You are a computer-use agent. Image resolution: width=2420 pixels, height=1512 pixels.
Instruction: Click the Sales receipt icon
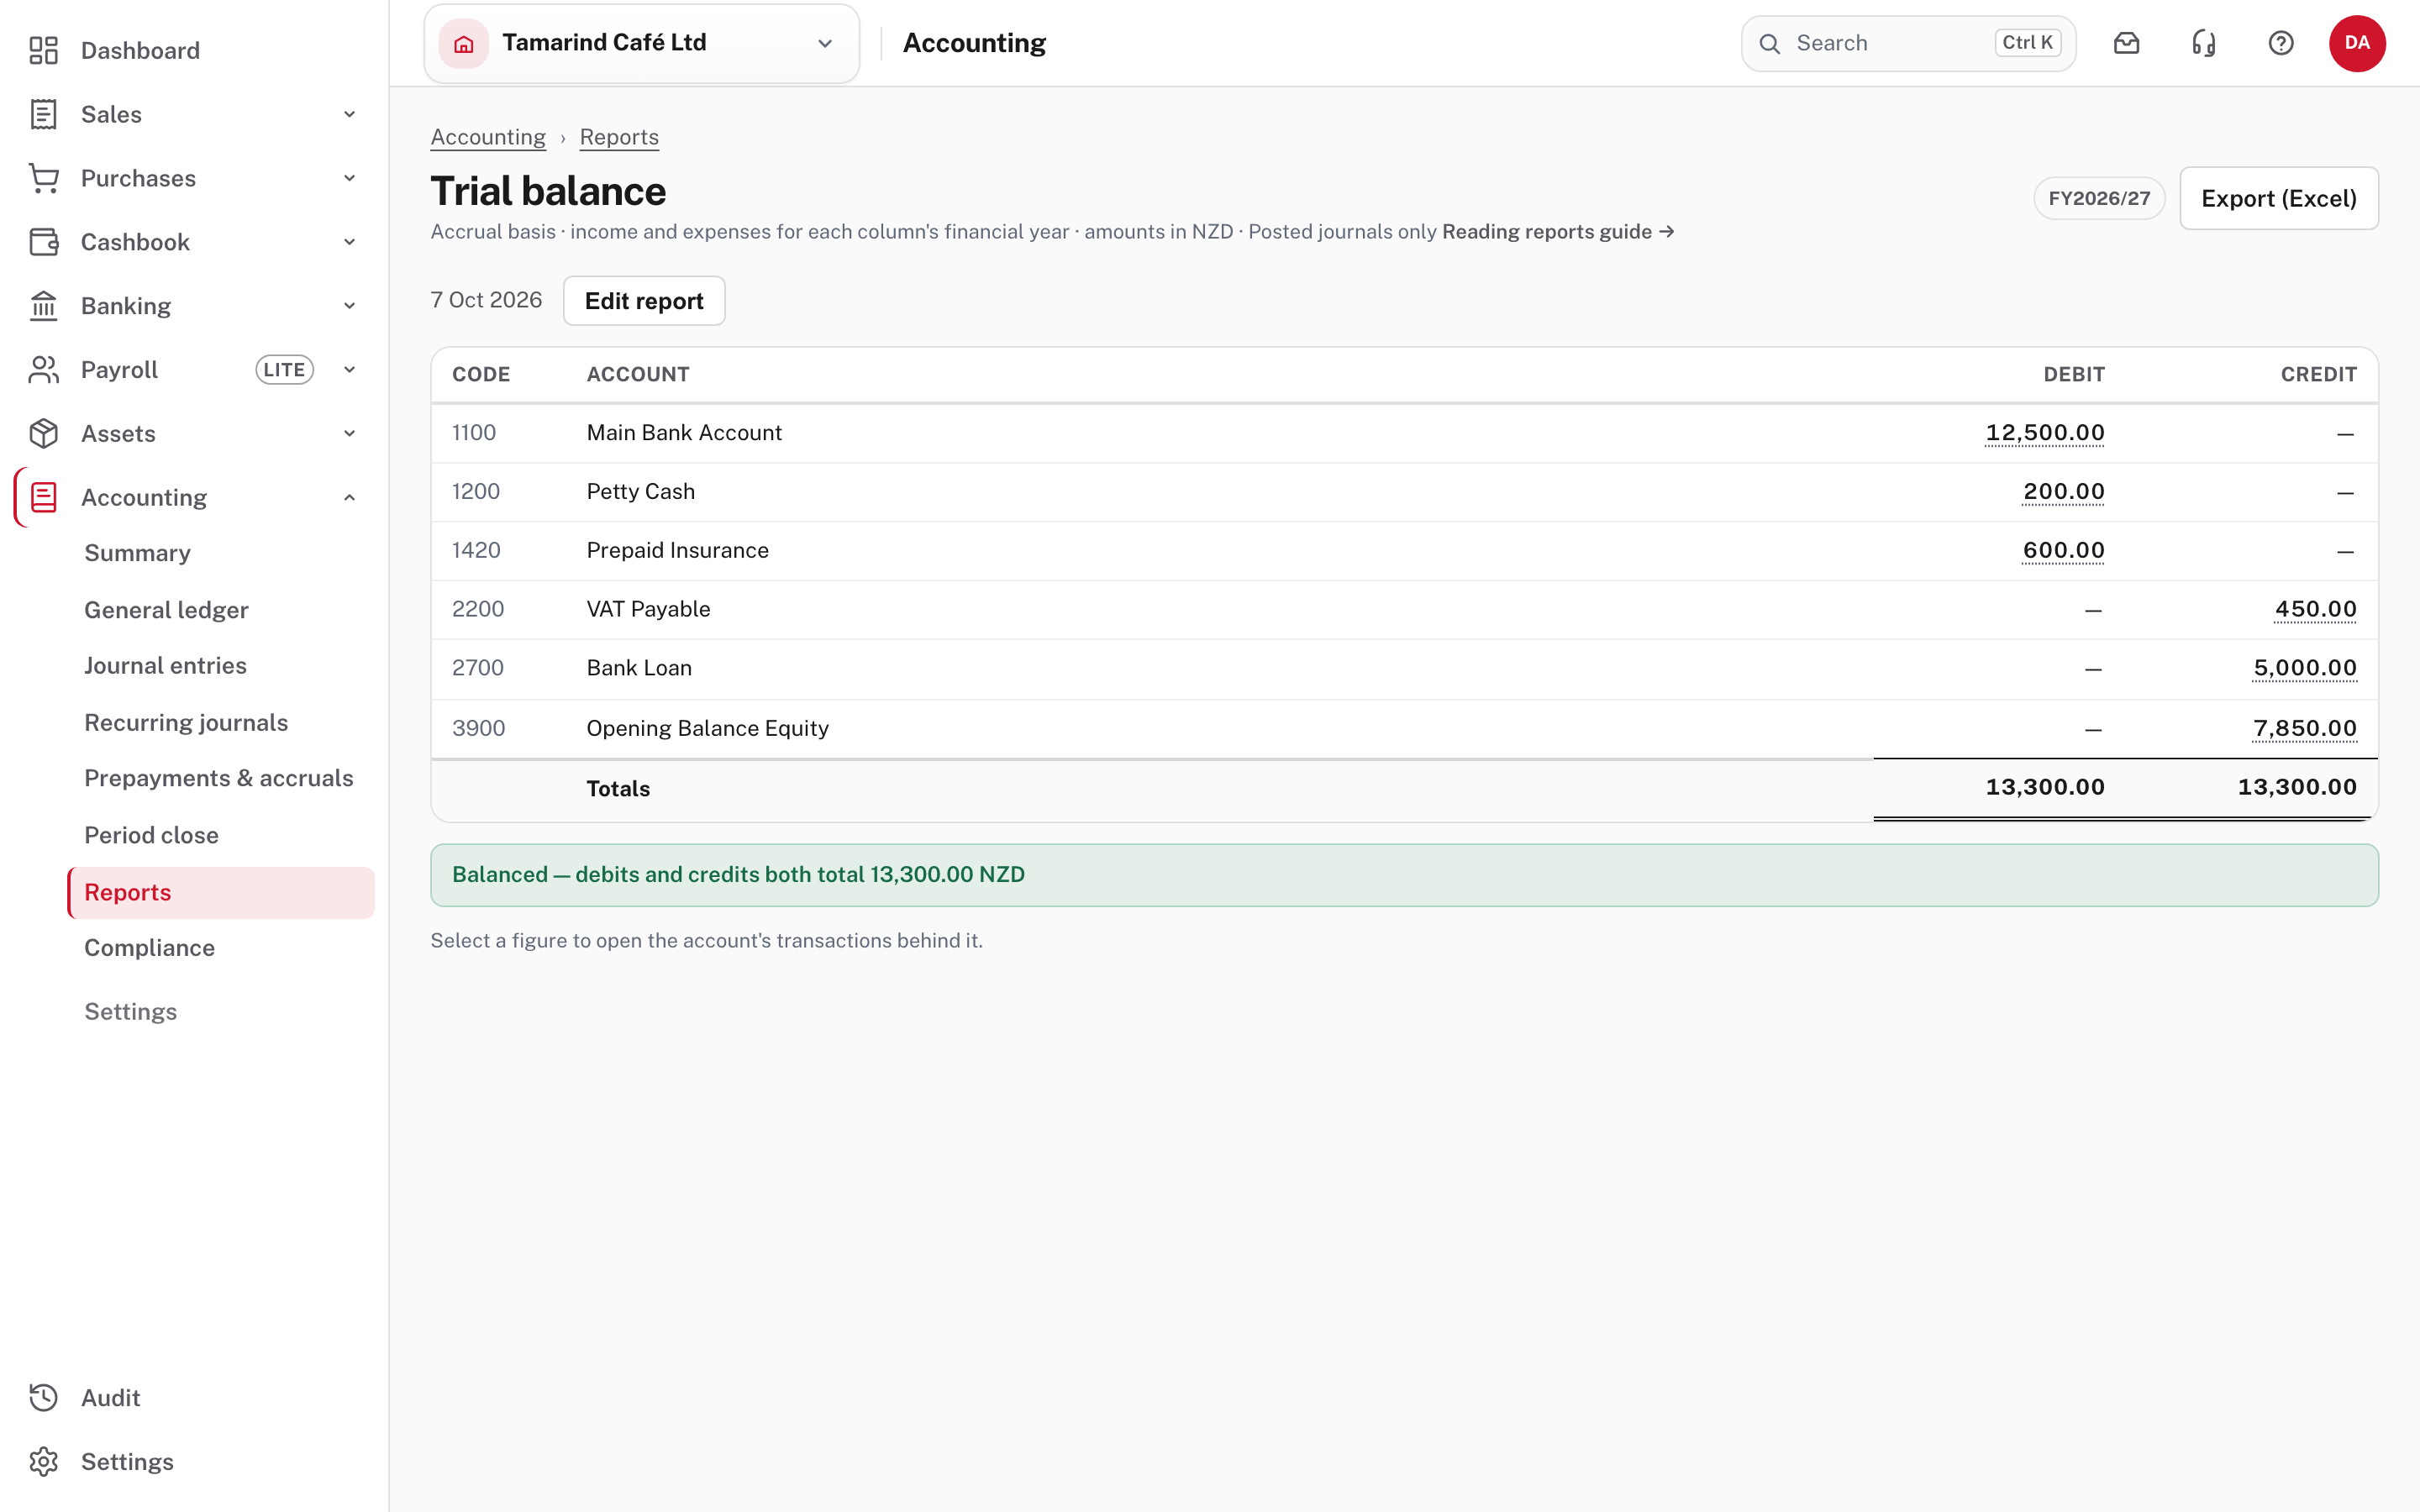43,114
